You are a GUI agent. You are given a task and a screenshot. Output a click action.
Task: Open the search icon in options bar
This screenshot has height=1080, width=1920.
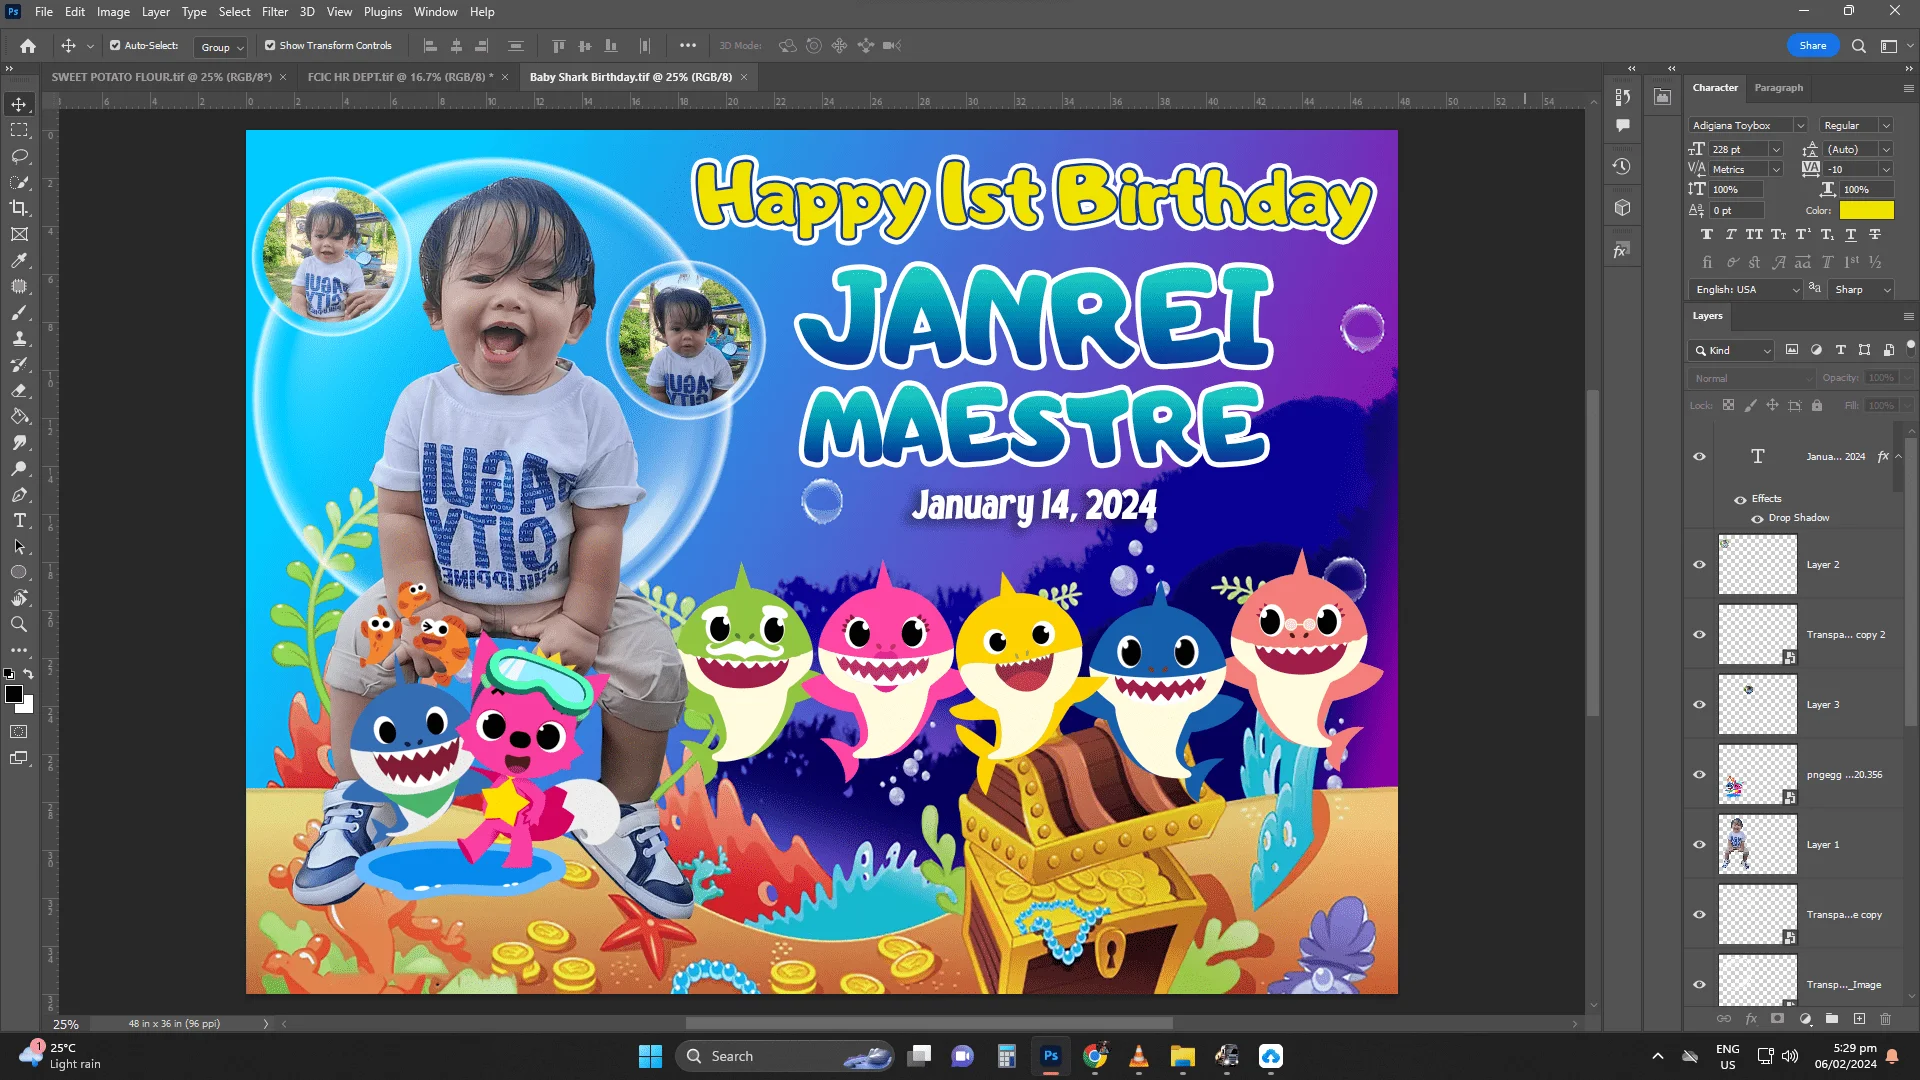[1859, 46]
